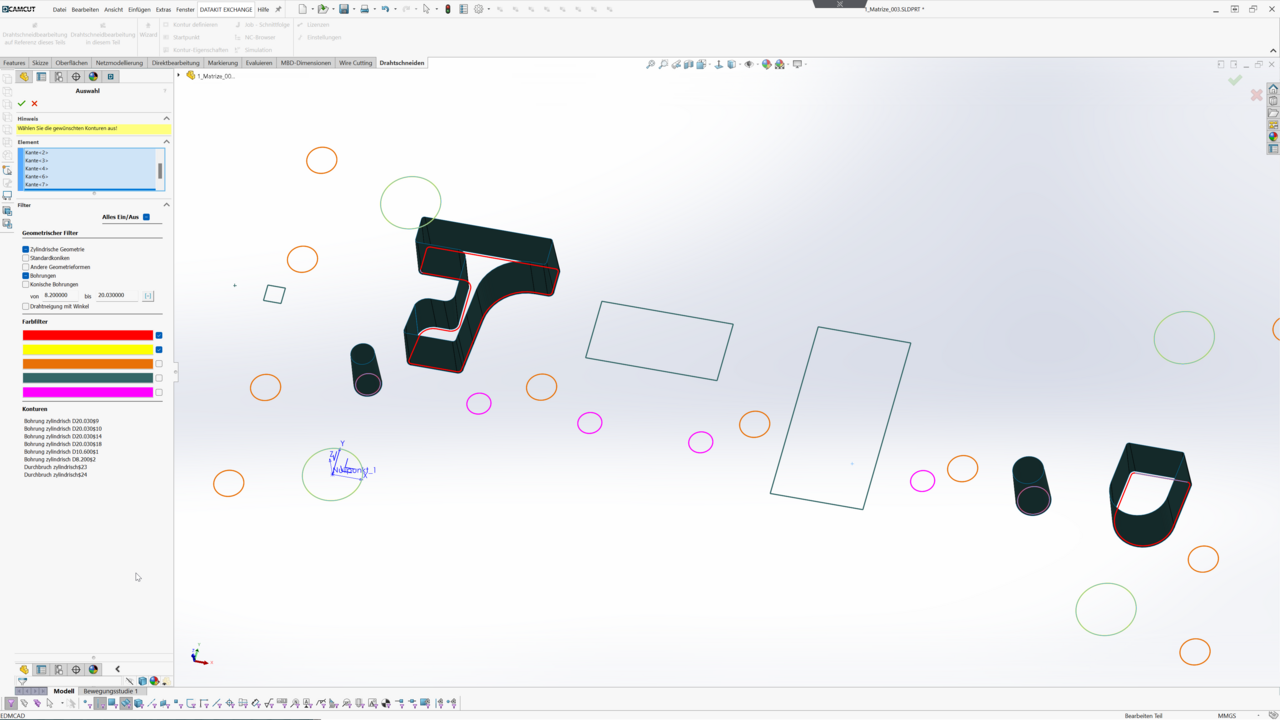Collapse the Filter section chevron

(166, 205)
